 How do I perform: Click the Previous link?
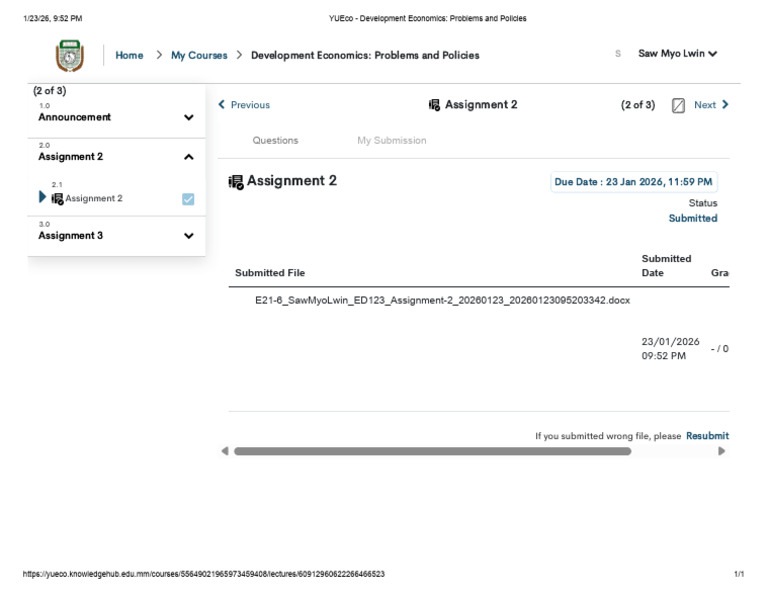(x=250, y=105)
